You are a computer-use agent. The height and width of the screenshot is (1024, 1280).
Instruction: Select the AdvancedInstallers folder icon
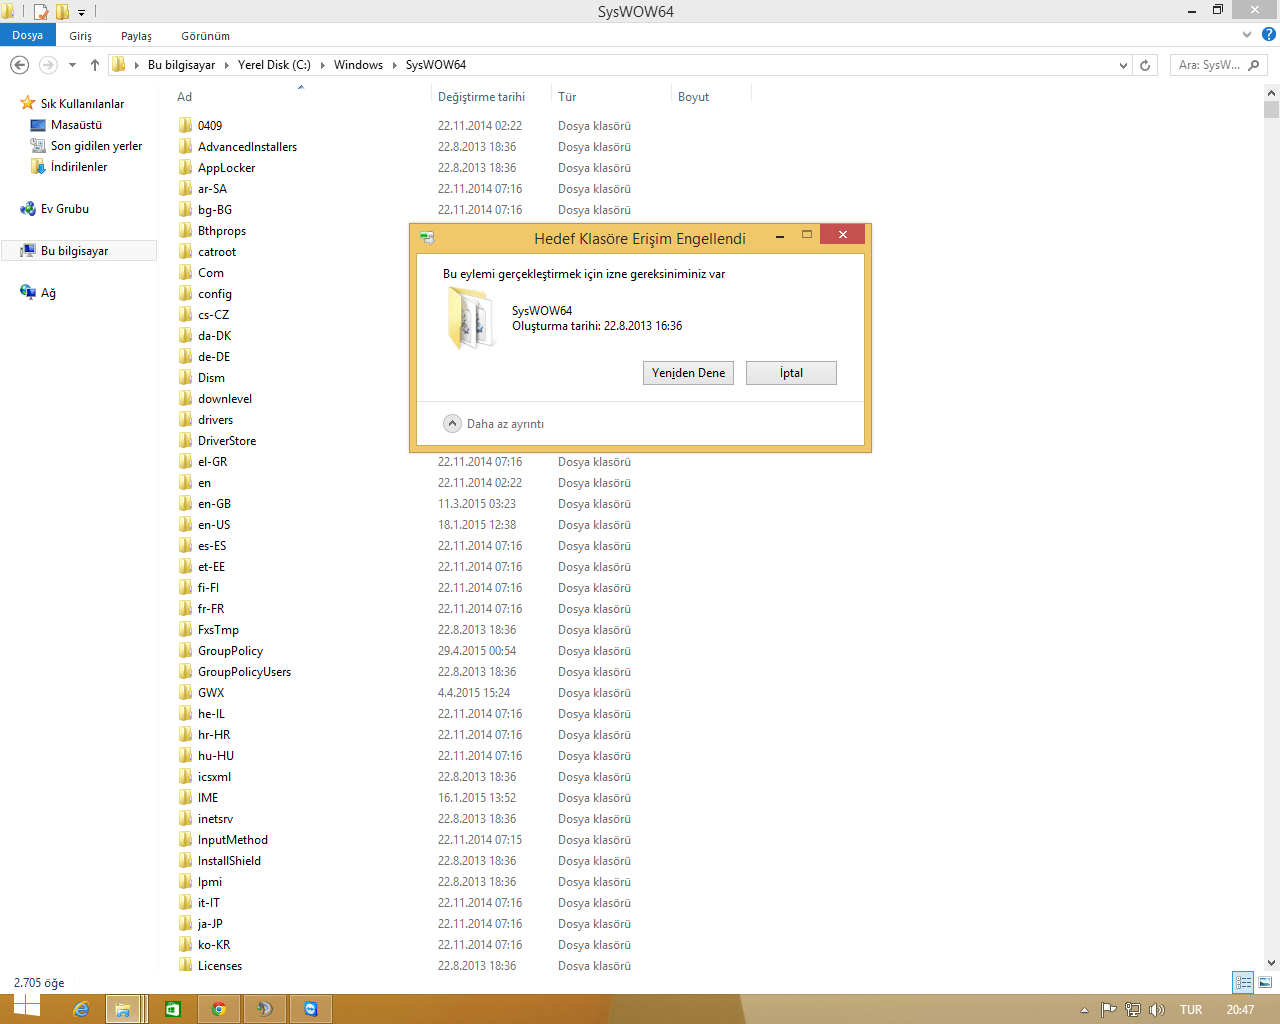(x=186, y=147)
